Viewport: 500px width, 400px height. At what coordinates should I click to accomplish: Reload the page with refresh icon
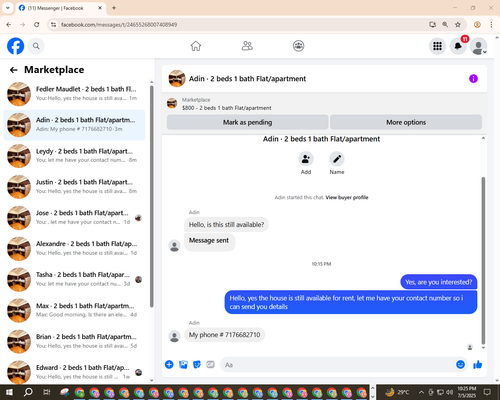[x=37, y=25]
